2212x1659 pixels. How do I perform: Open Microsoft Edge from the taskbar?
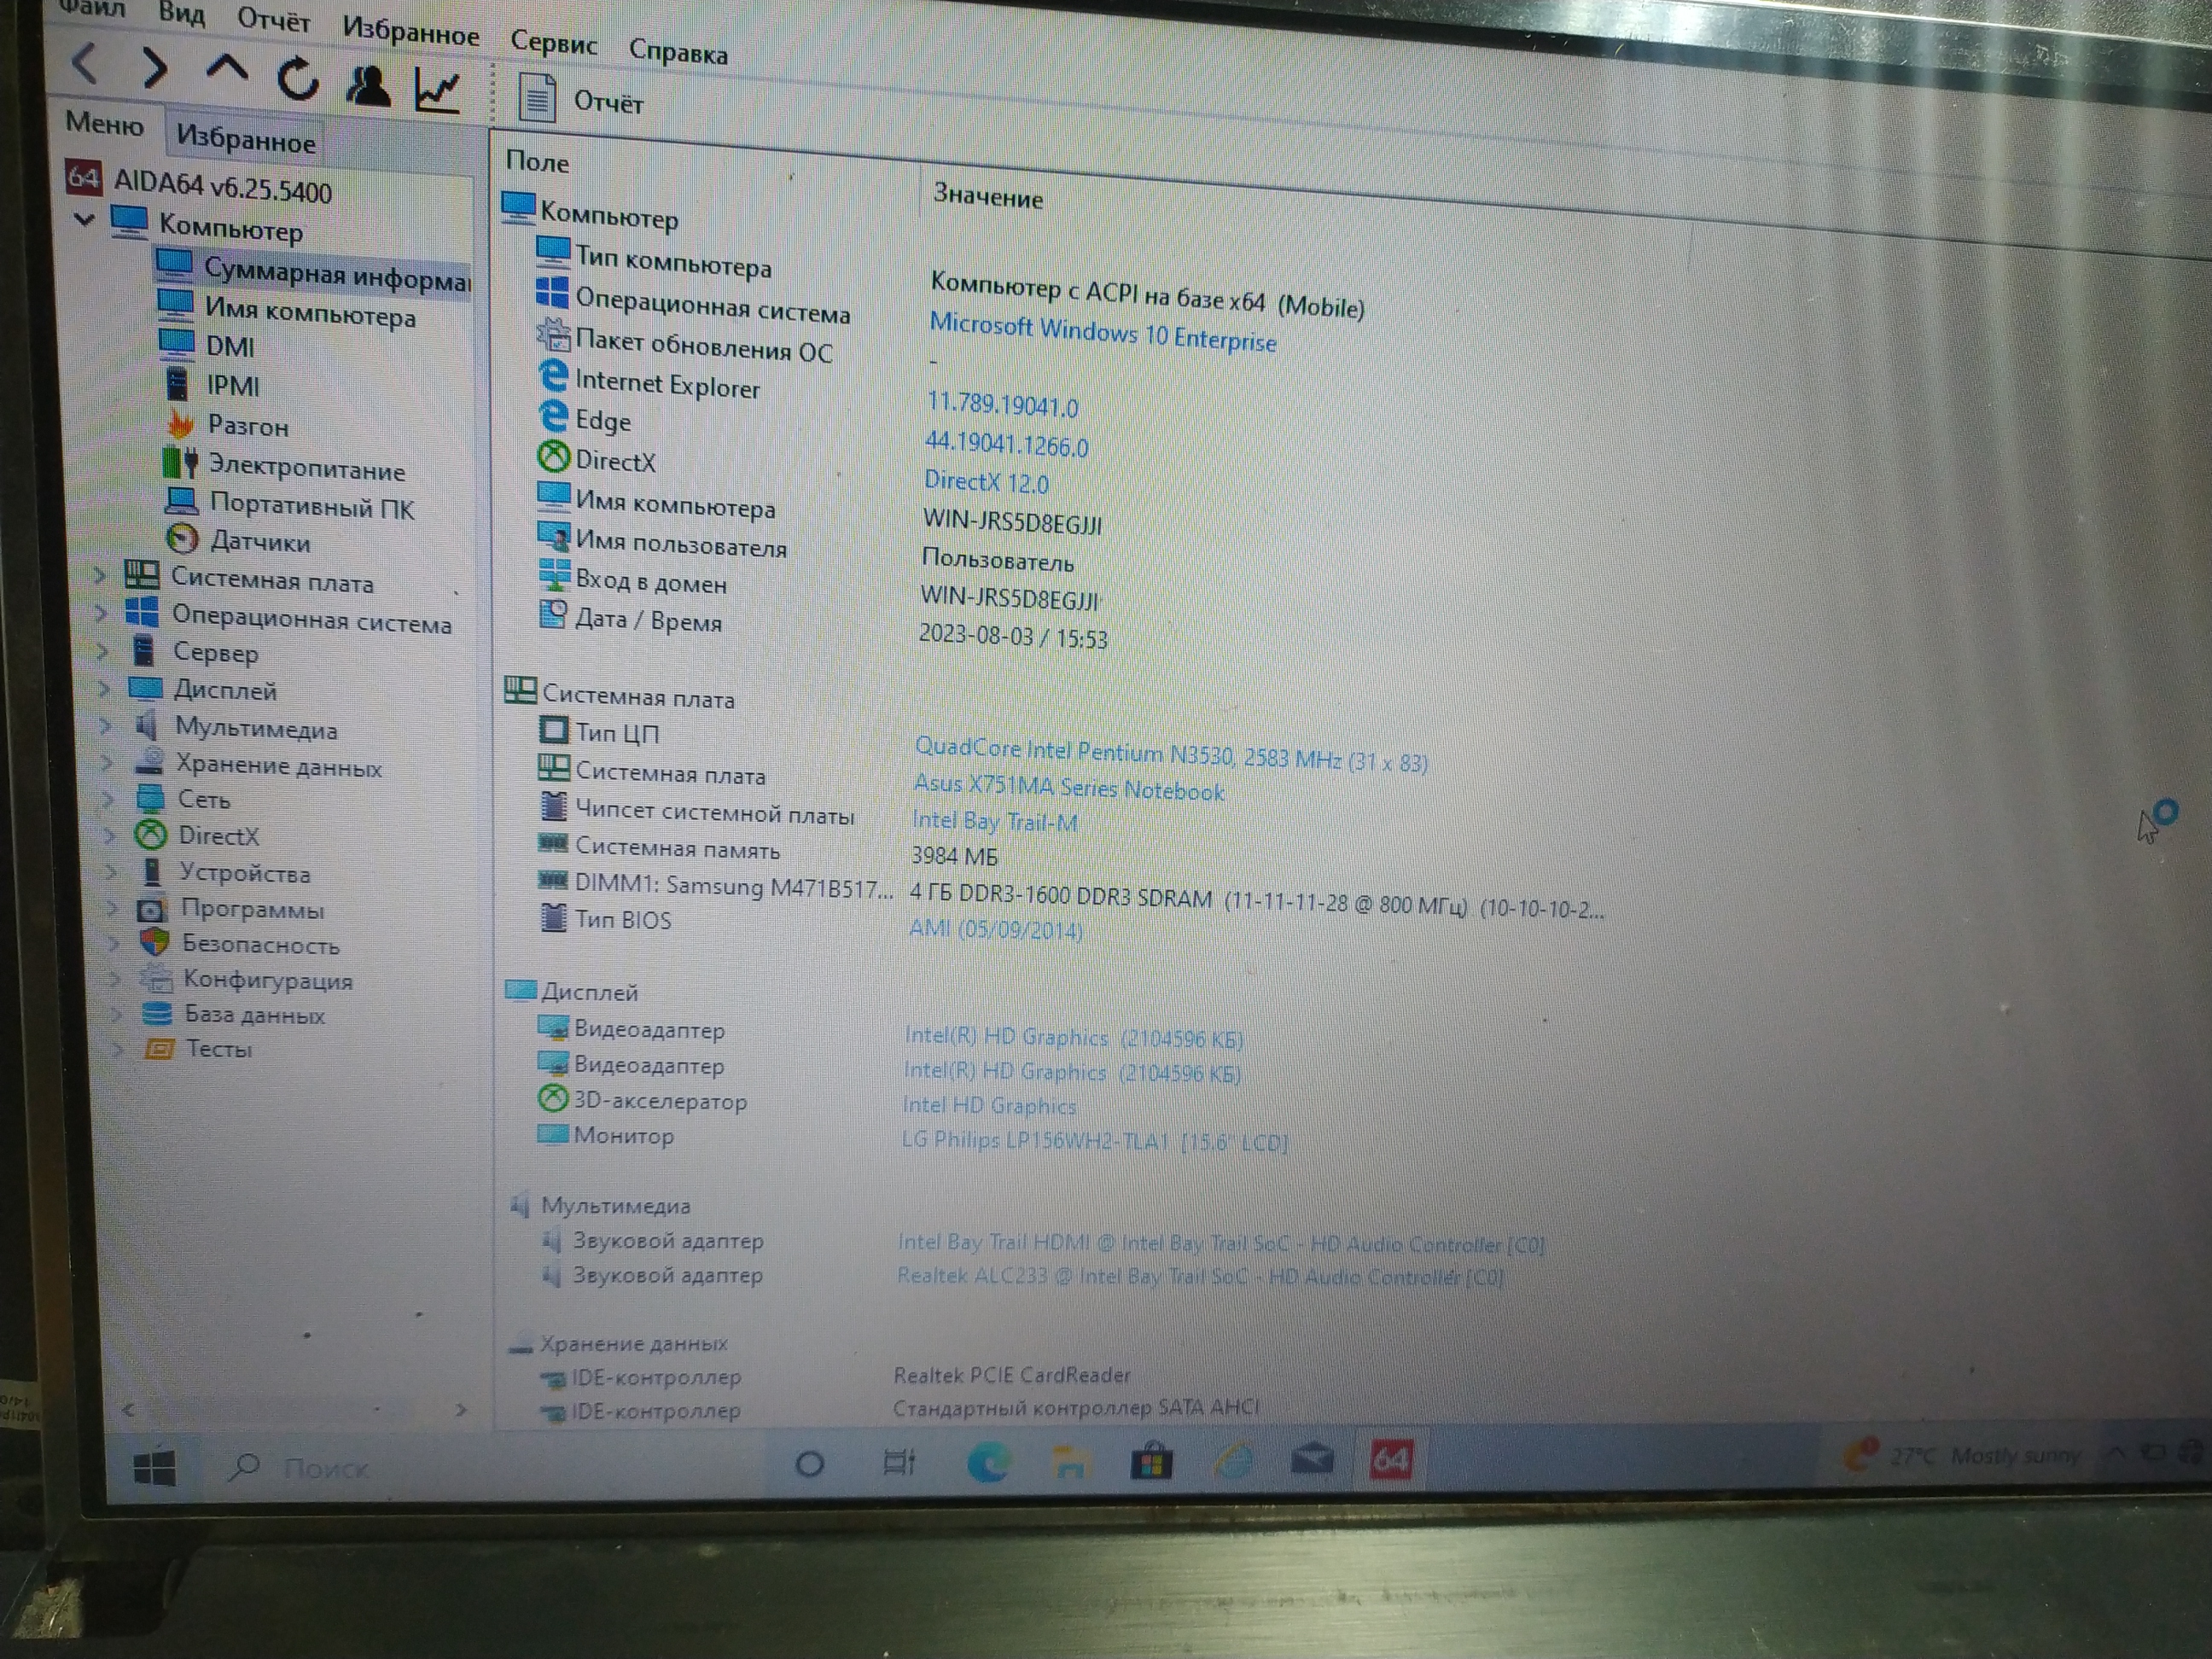[989, 1464]
